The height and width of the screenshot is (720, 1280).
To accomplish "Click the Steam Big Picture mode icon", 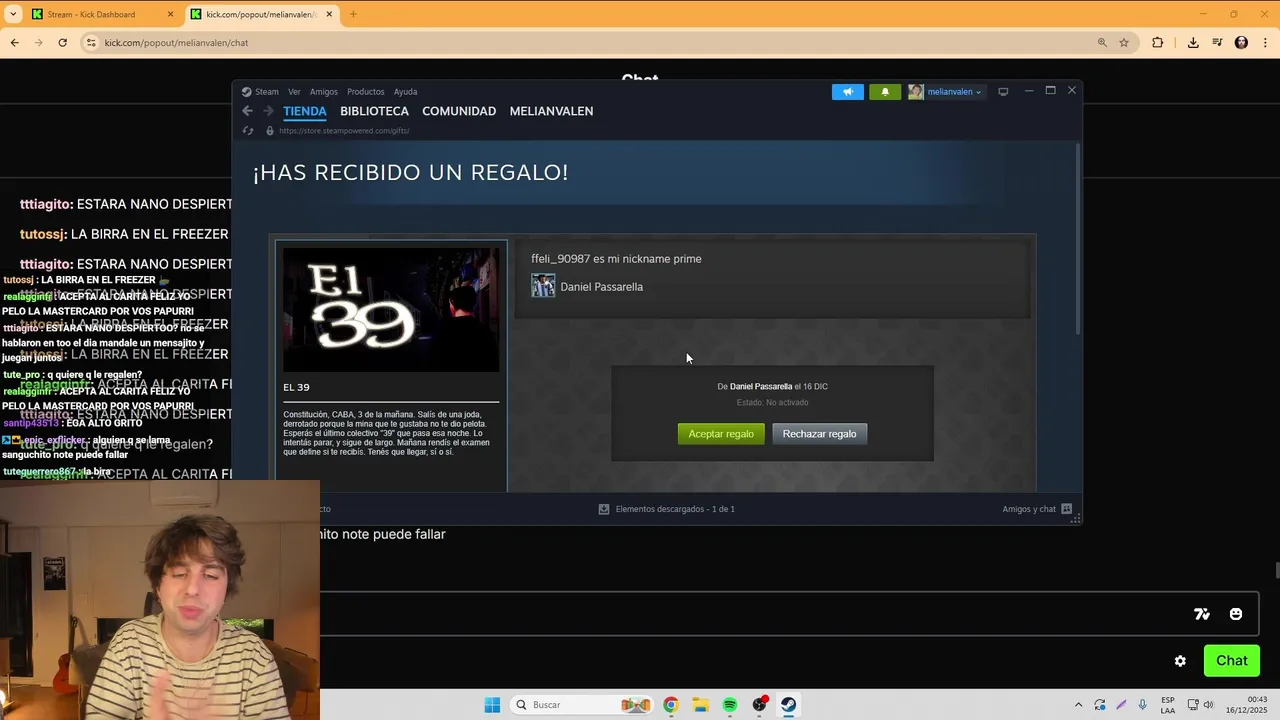I will pyautogui.click(x=1003, y=92).
